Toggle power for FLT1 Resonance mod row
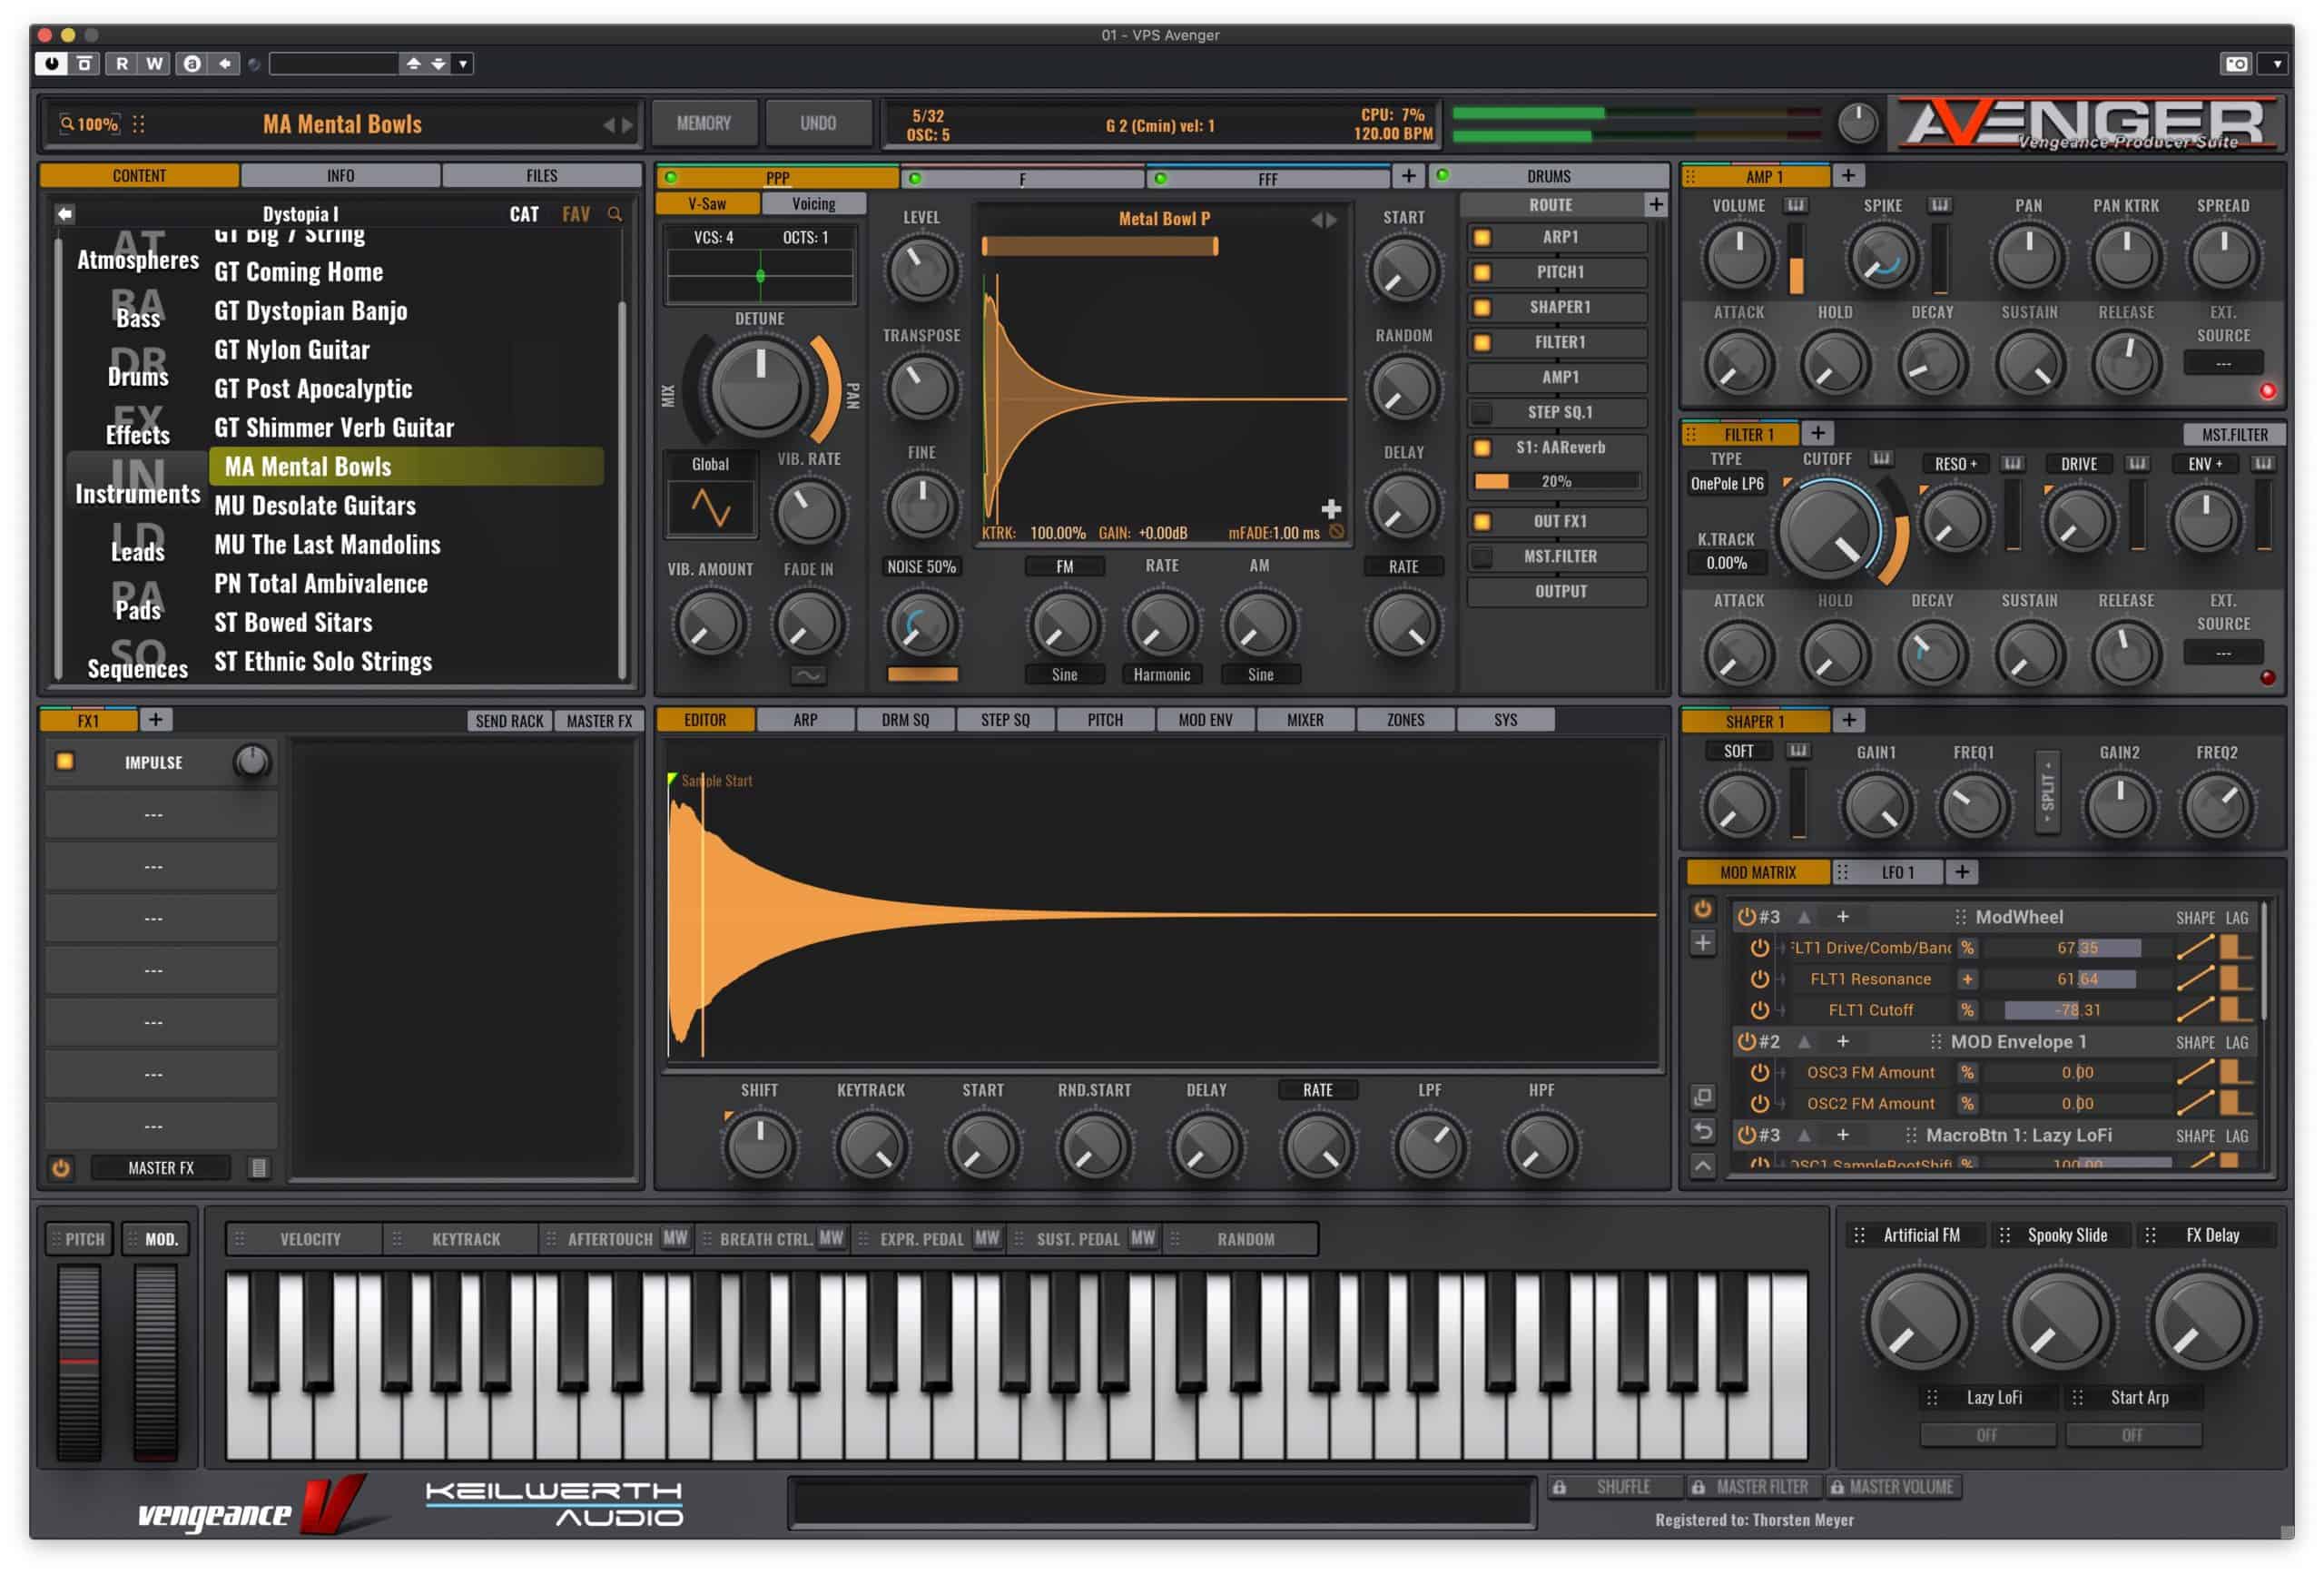Viewport: 2324px width, 1574px height. [x=1759, y=979]
